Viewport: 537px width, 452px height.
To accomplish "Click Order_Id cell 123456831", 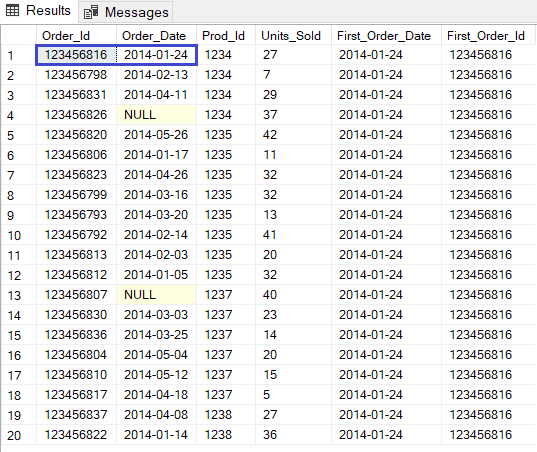I will coord(76,95).
